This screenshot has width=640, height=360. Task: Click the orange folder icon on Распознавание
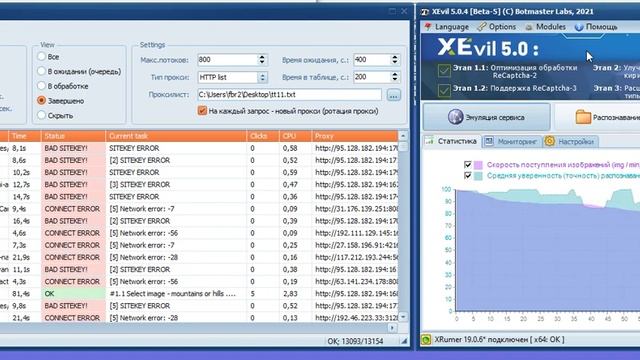[583, 117]
